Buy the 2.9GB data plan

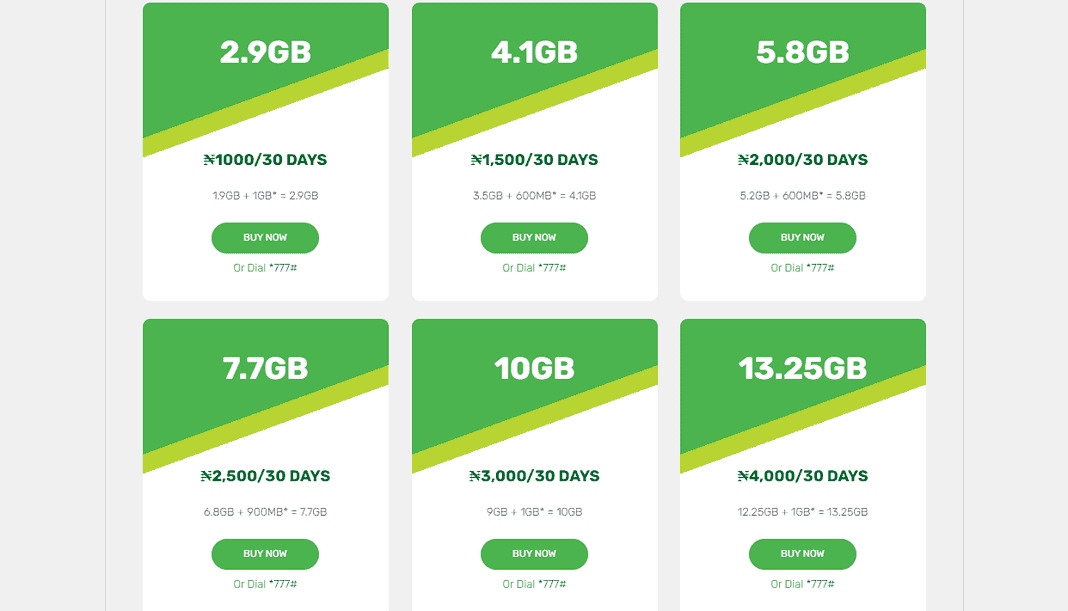264,237
